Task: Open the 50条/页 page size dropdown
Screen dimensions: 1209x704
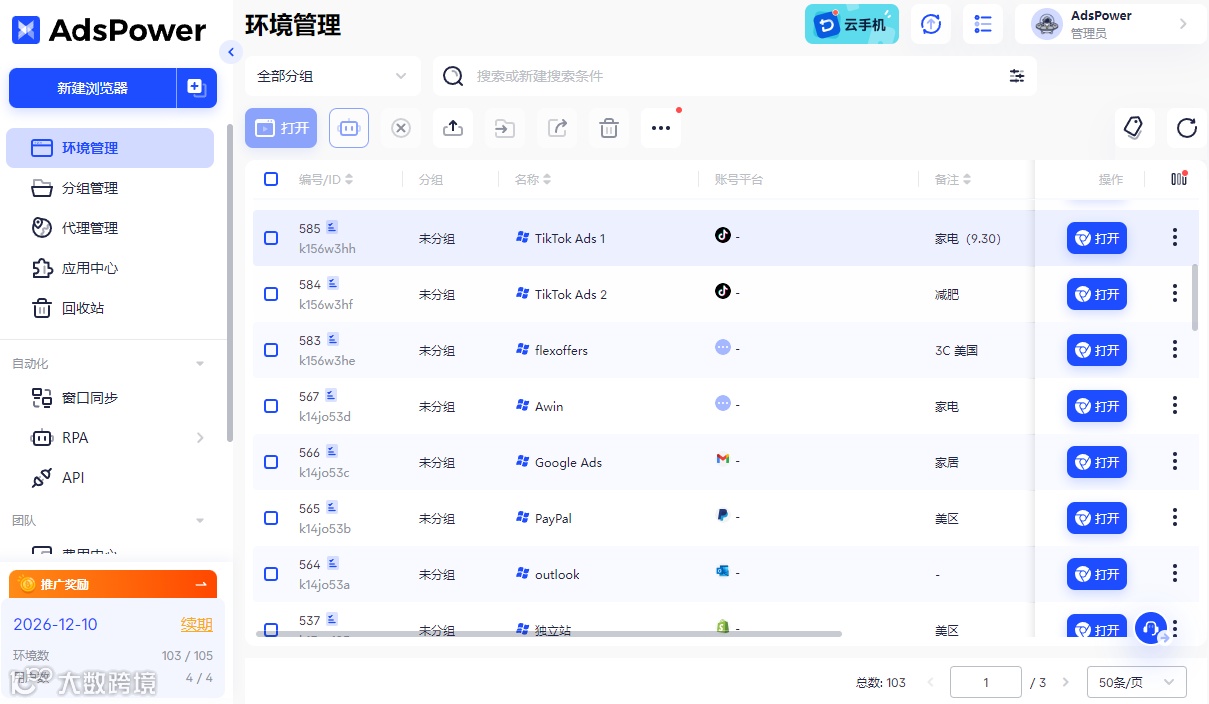Action: click(x=1137, y=682)
